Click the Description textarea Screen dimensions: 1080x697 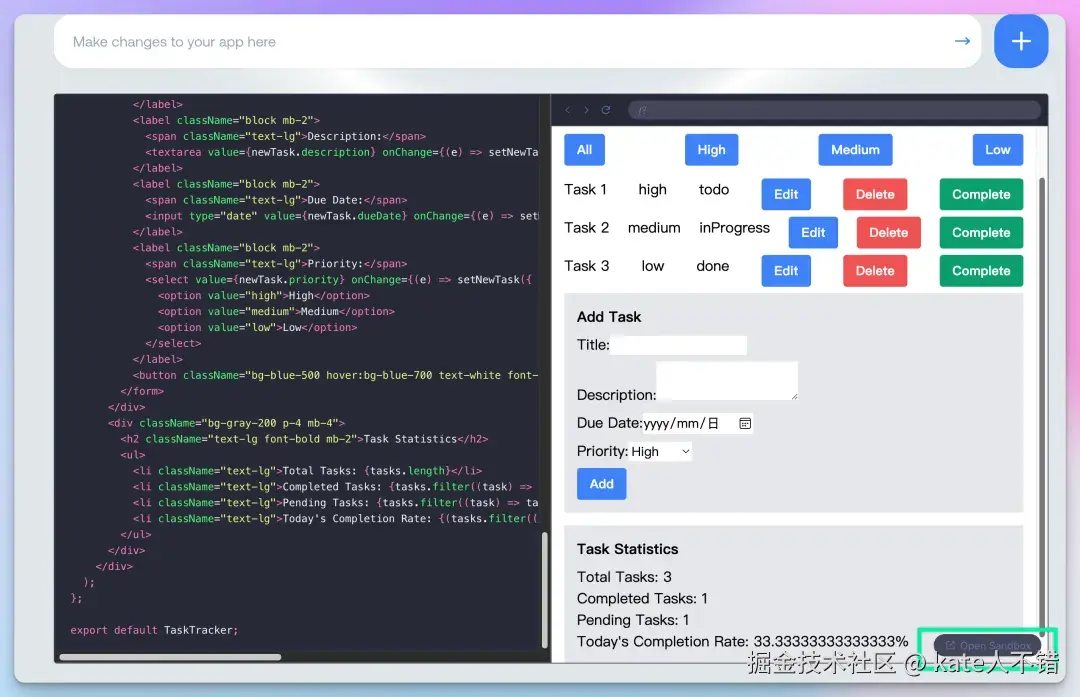tap(727, 381)
